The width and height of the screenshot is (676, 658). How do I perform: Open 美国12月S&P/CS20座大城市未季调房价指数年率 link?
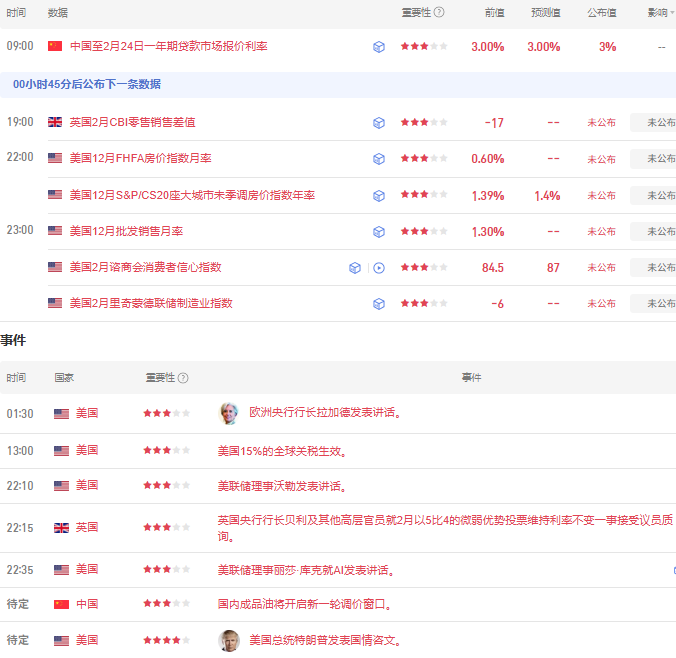click(x=192, y=195)
